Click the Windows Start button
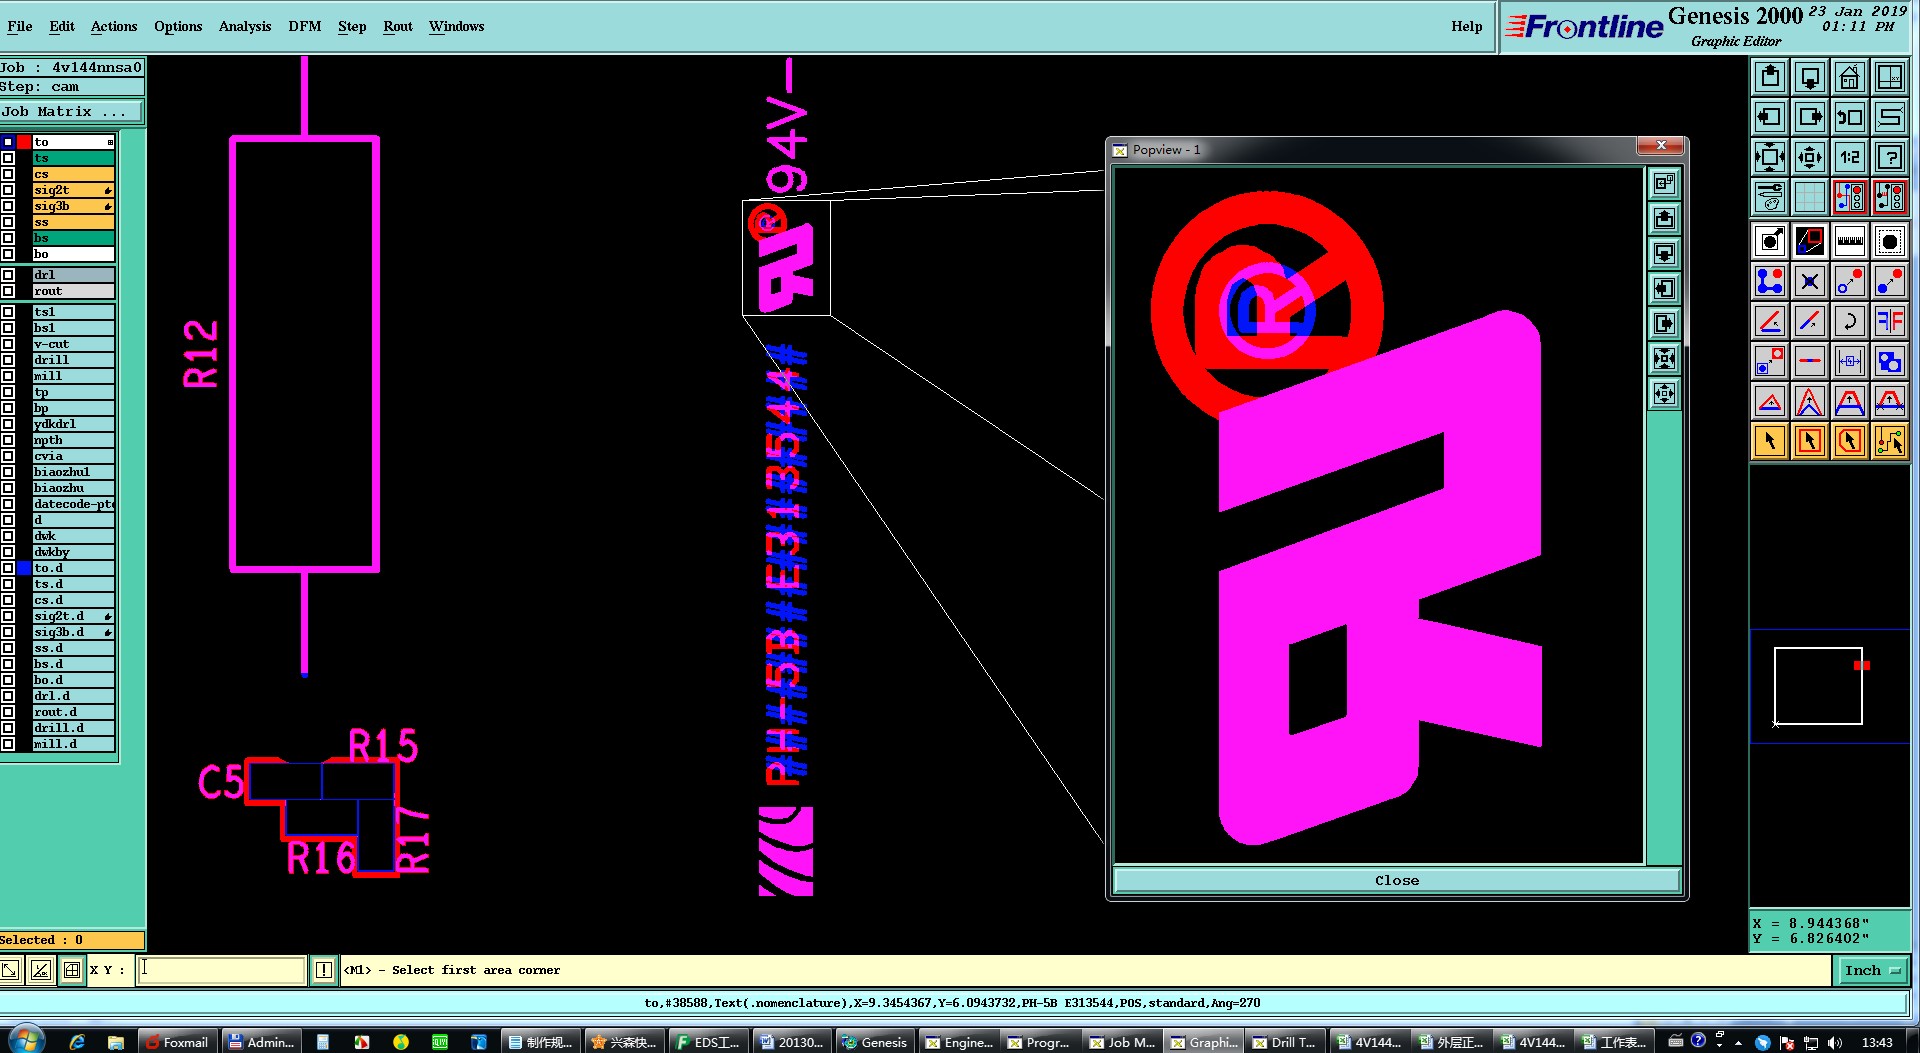Screen dimensions: 1920x1053 coord(24,1040)
